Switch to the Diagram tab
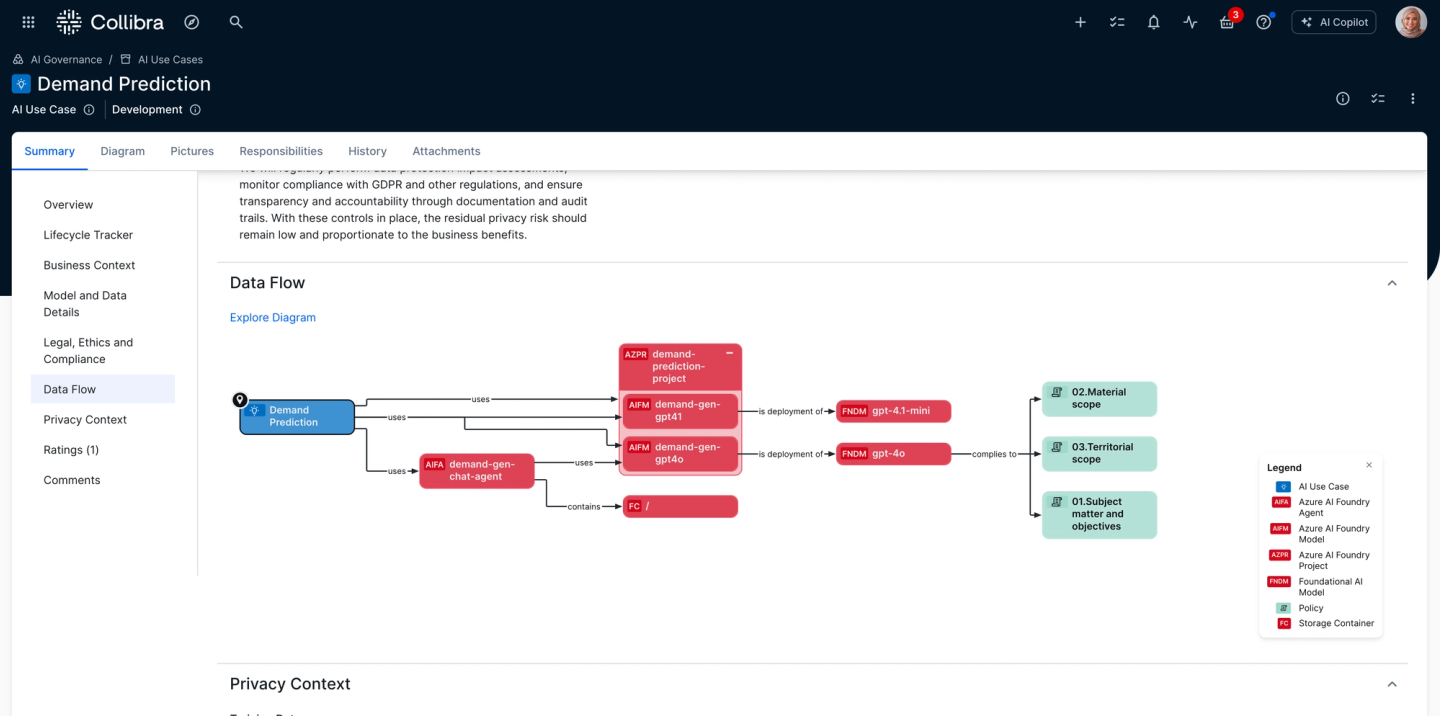Screen dimensions: 1440x716 122,151
